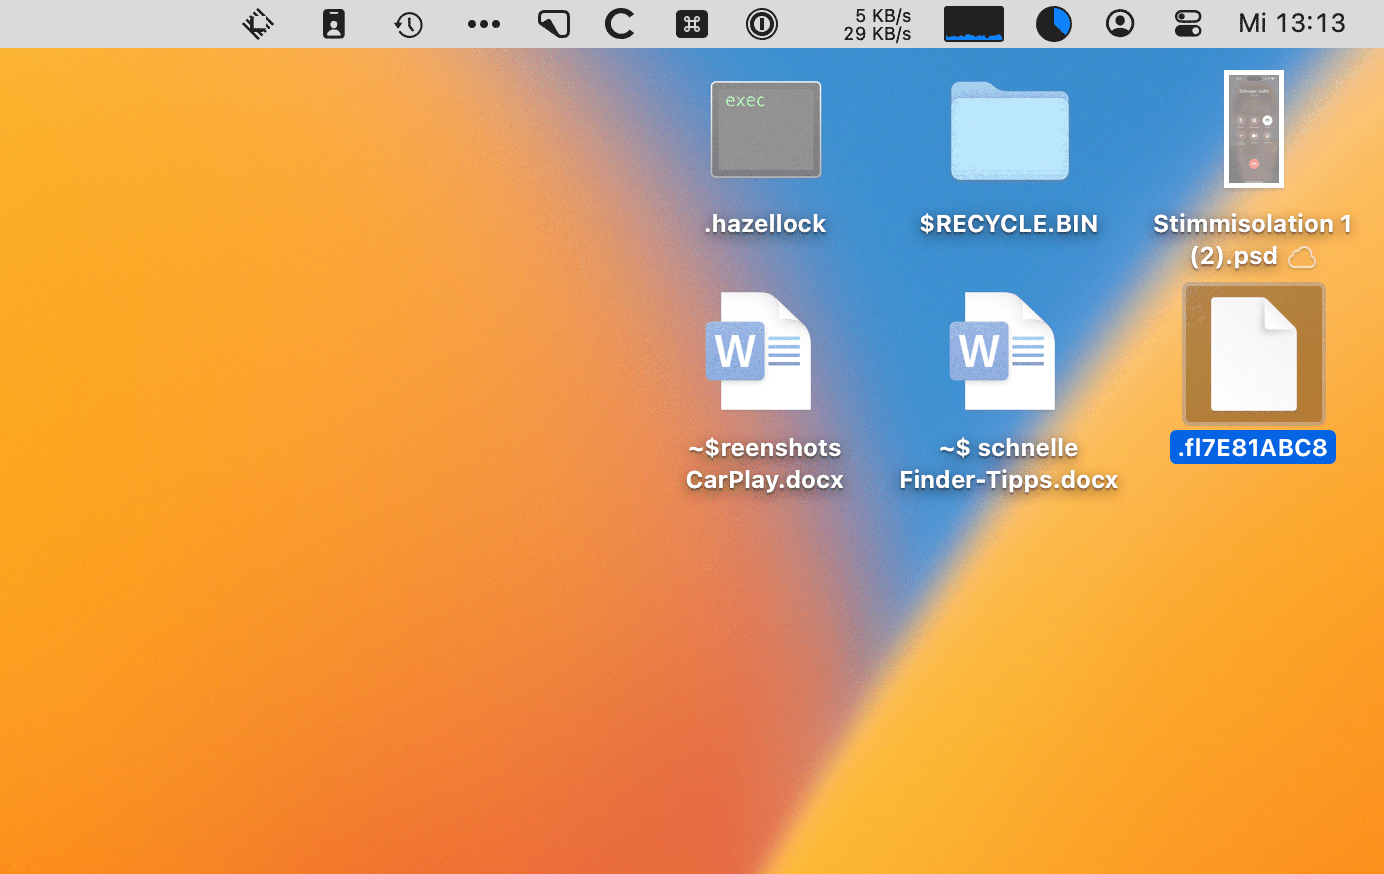The image size is (1384, 874).
Task: Open the 1Password menu bar icon
Action: pos(762,24)
